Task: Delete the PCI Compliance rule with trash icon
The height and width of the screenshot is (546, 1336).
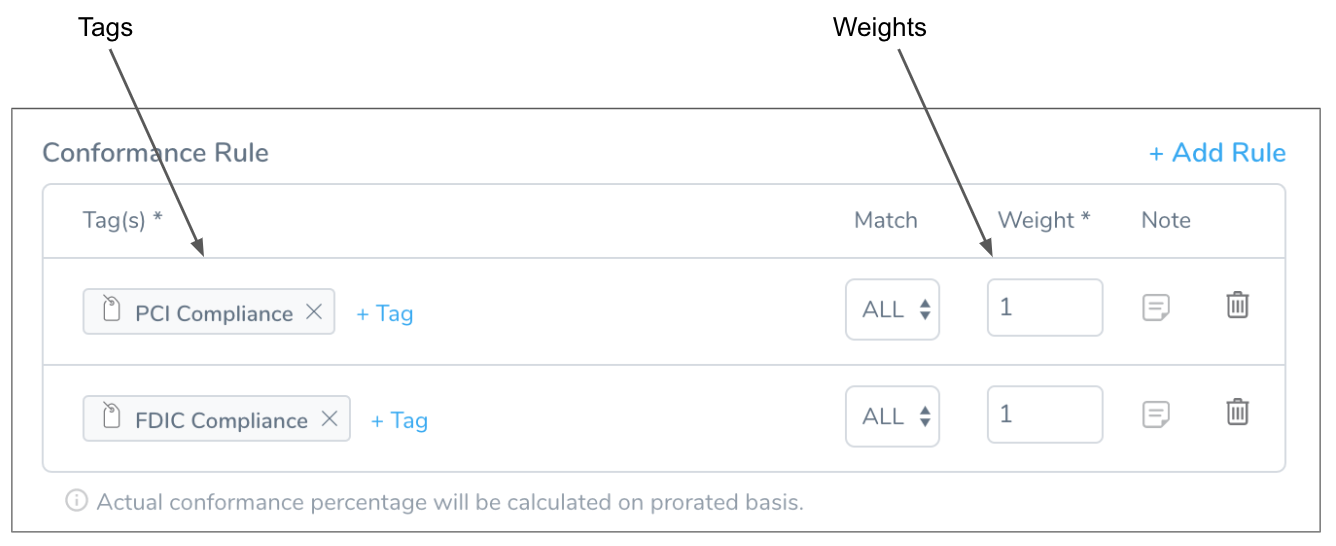Action: (1237, 305)
